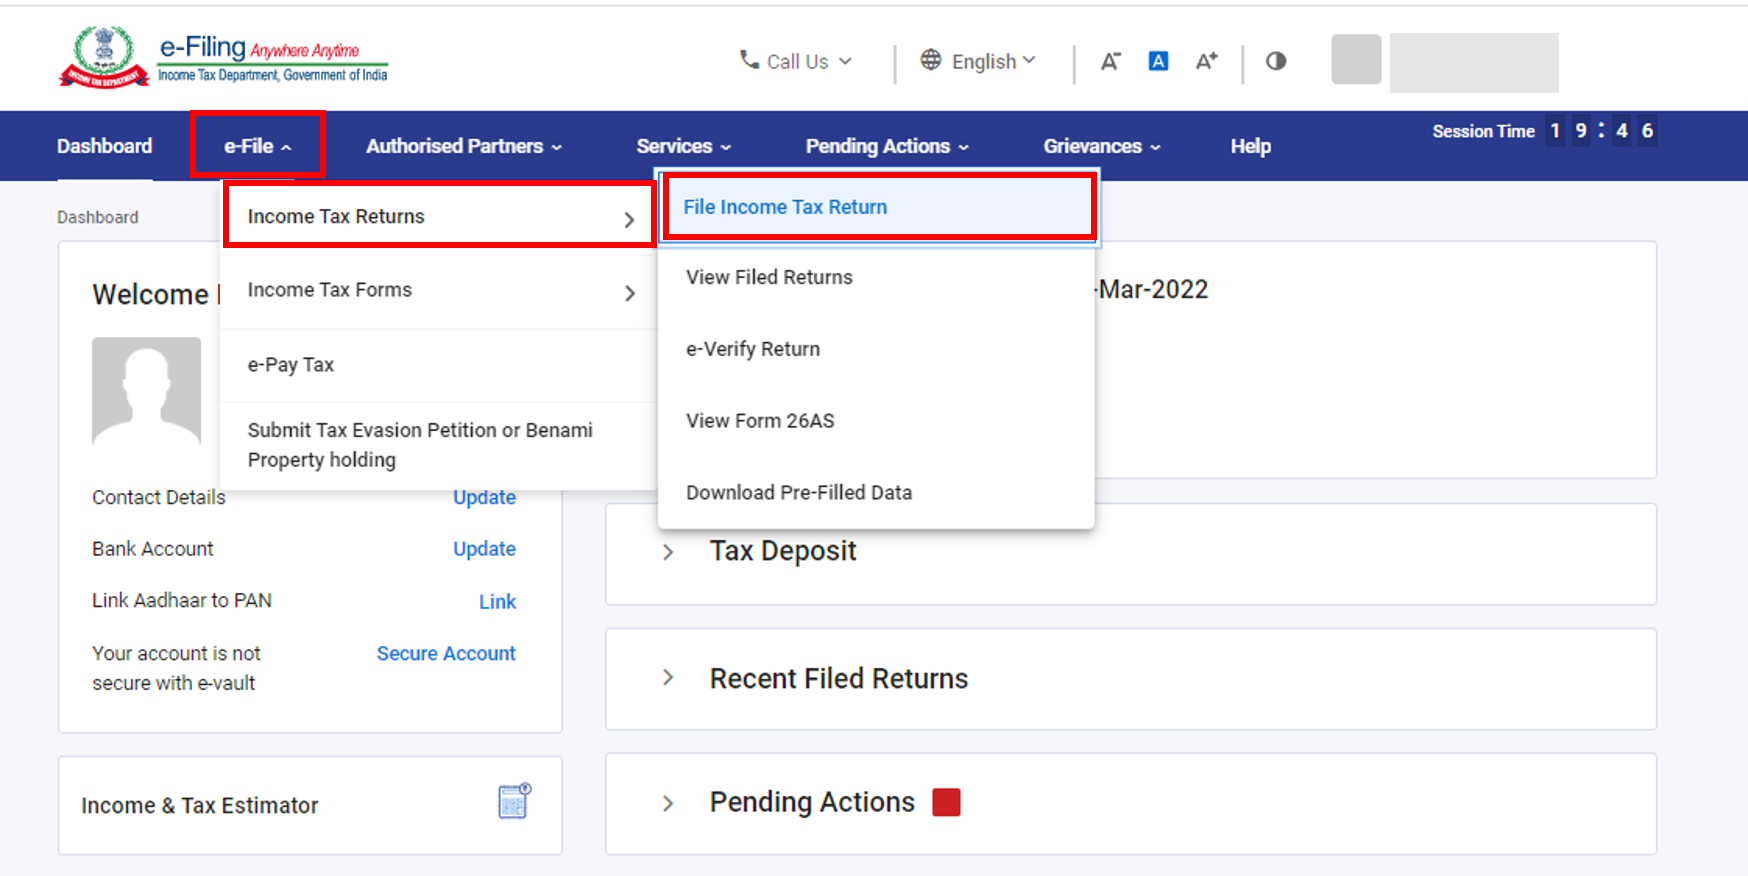Click the increase font size icon

click(1206, 62)
